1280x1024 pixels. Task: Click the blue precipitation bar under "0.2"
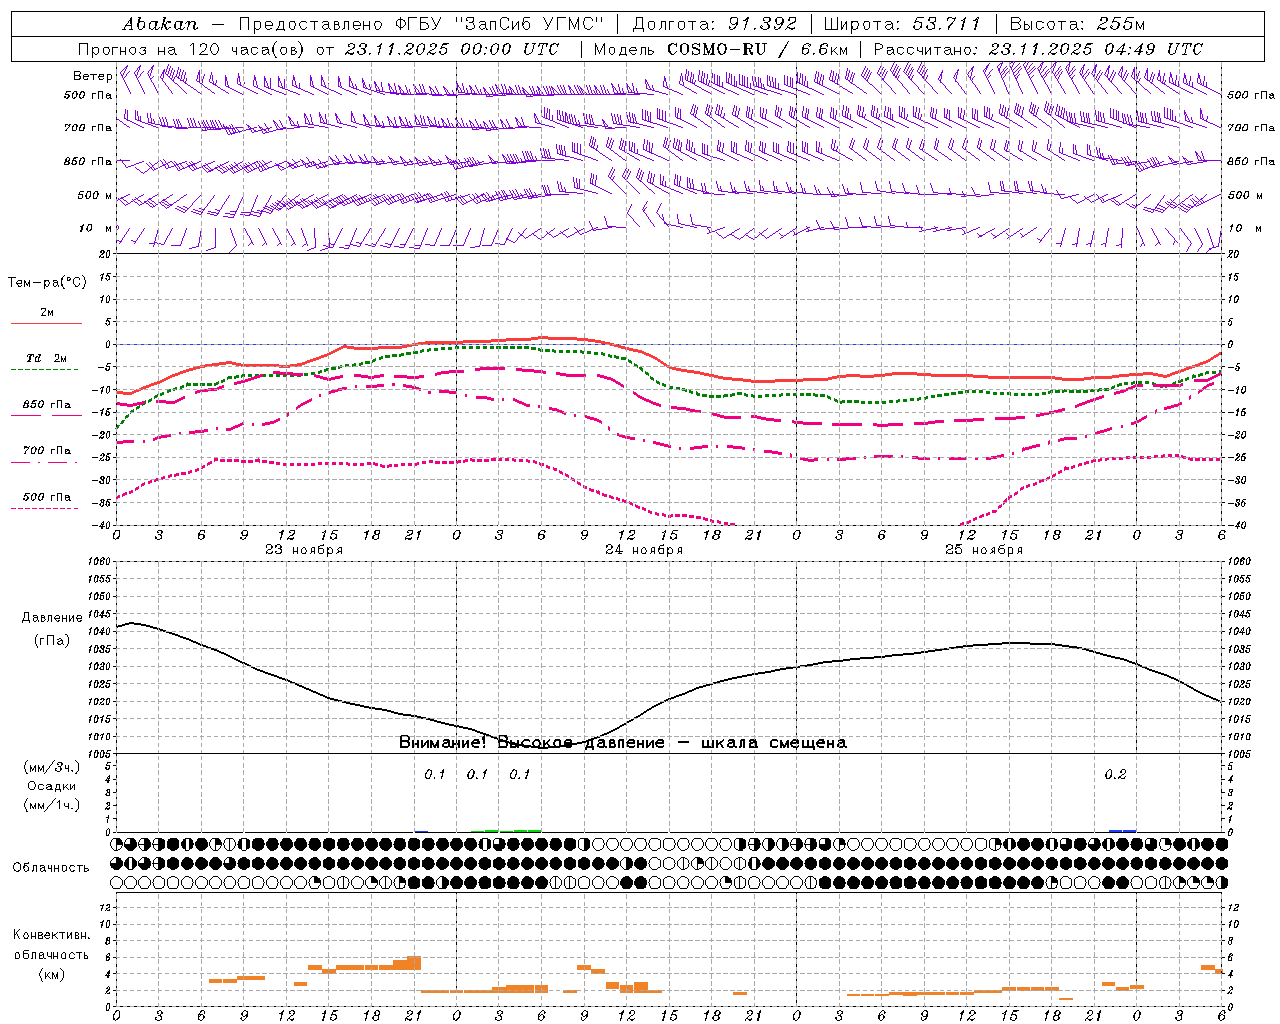click(1122, 830)
